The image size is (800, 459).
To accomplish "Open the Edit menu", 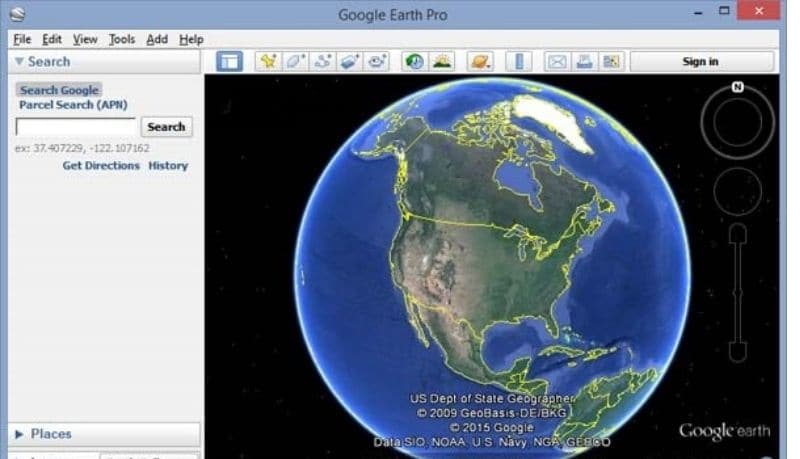I will tap(52, 39).
